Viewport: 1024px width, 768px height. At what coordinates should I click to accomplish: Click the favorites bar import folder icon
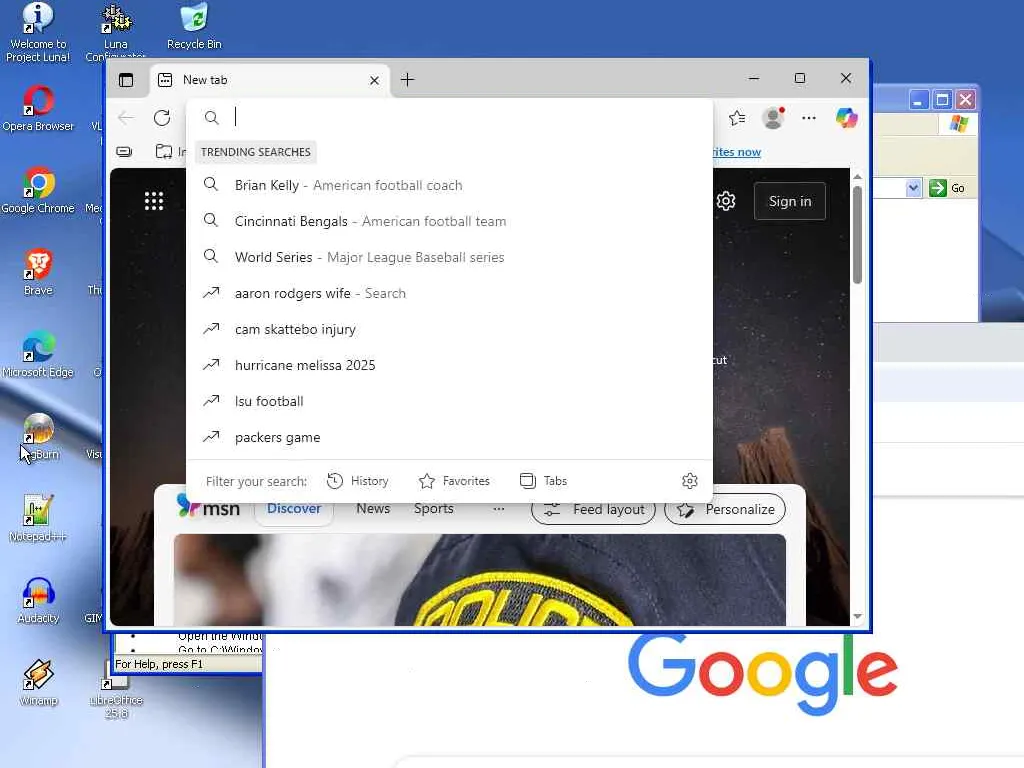(164, 152)
